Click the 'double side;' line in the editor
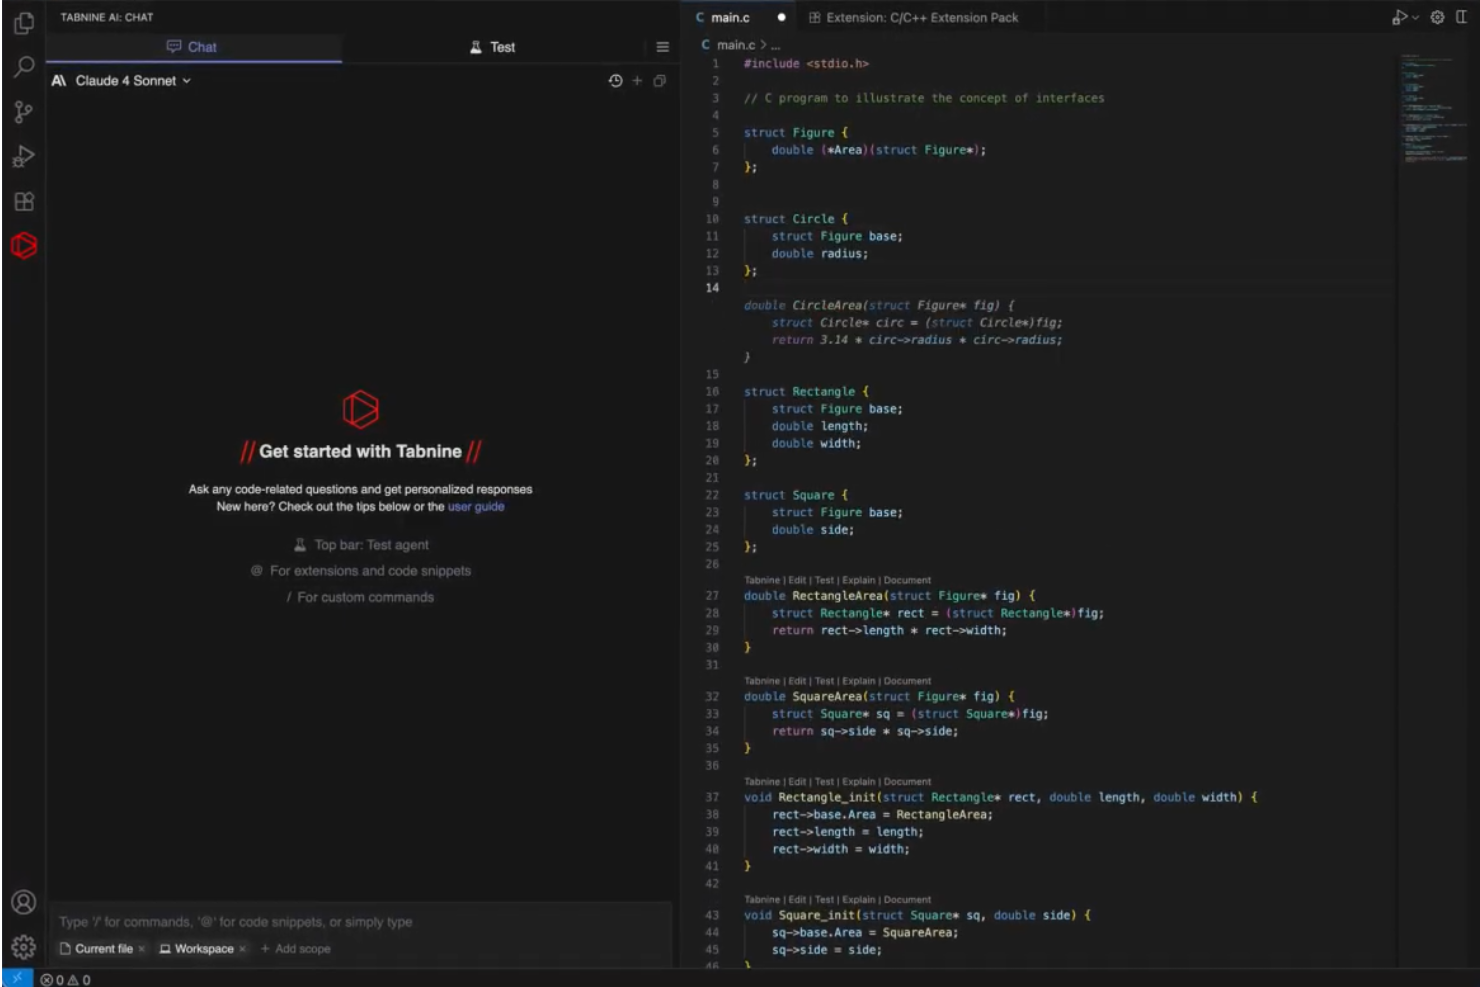Viewport: 1480px width, 987px height. [812, 530]
